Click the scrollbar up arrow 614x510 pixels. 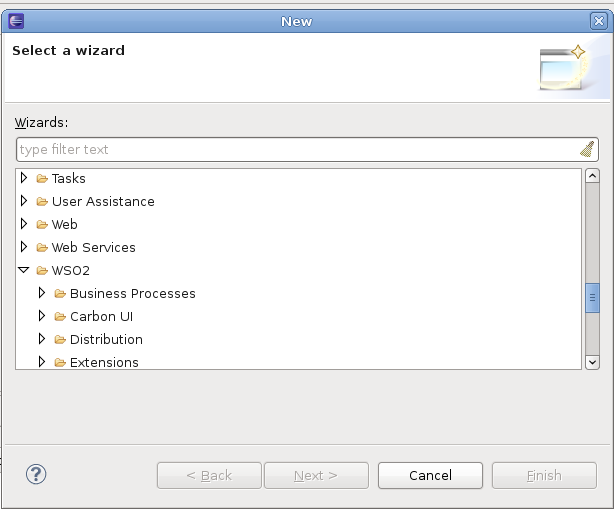592,176
